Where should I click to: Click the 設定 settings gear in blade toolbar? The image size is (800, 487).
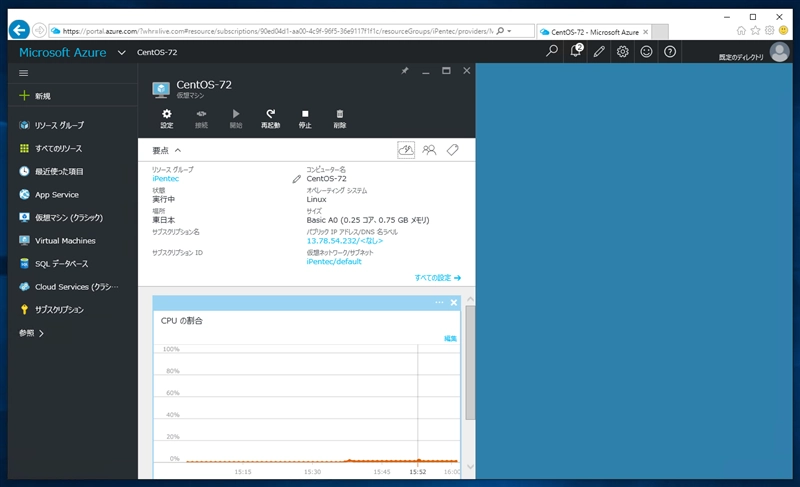click(167, 118)
